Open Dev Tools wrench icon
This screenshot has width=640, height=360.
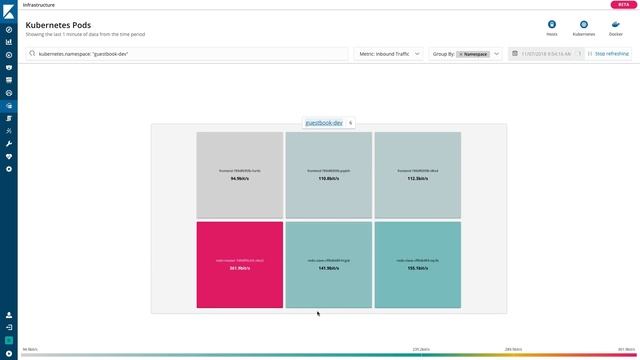[x=9, y=144]
